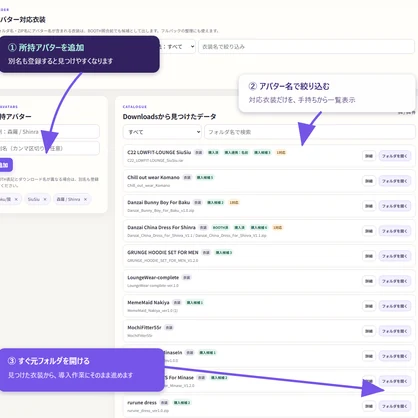Screen dimensions: 418x418
Task: Click the SiuSiu avatar chip label
Action: 34,199
